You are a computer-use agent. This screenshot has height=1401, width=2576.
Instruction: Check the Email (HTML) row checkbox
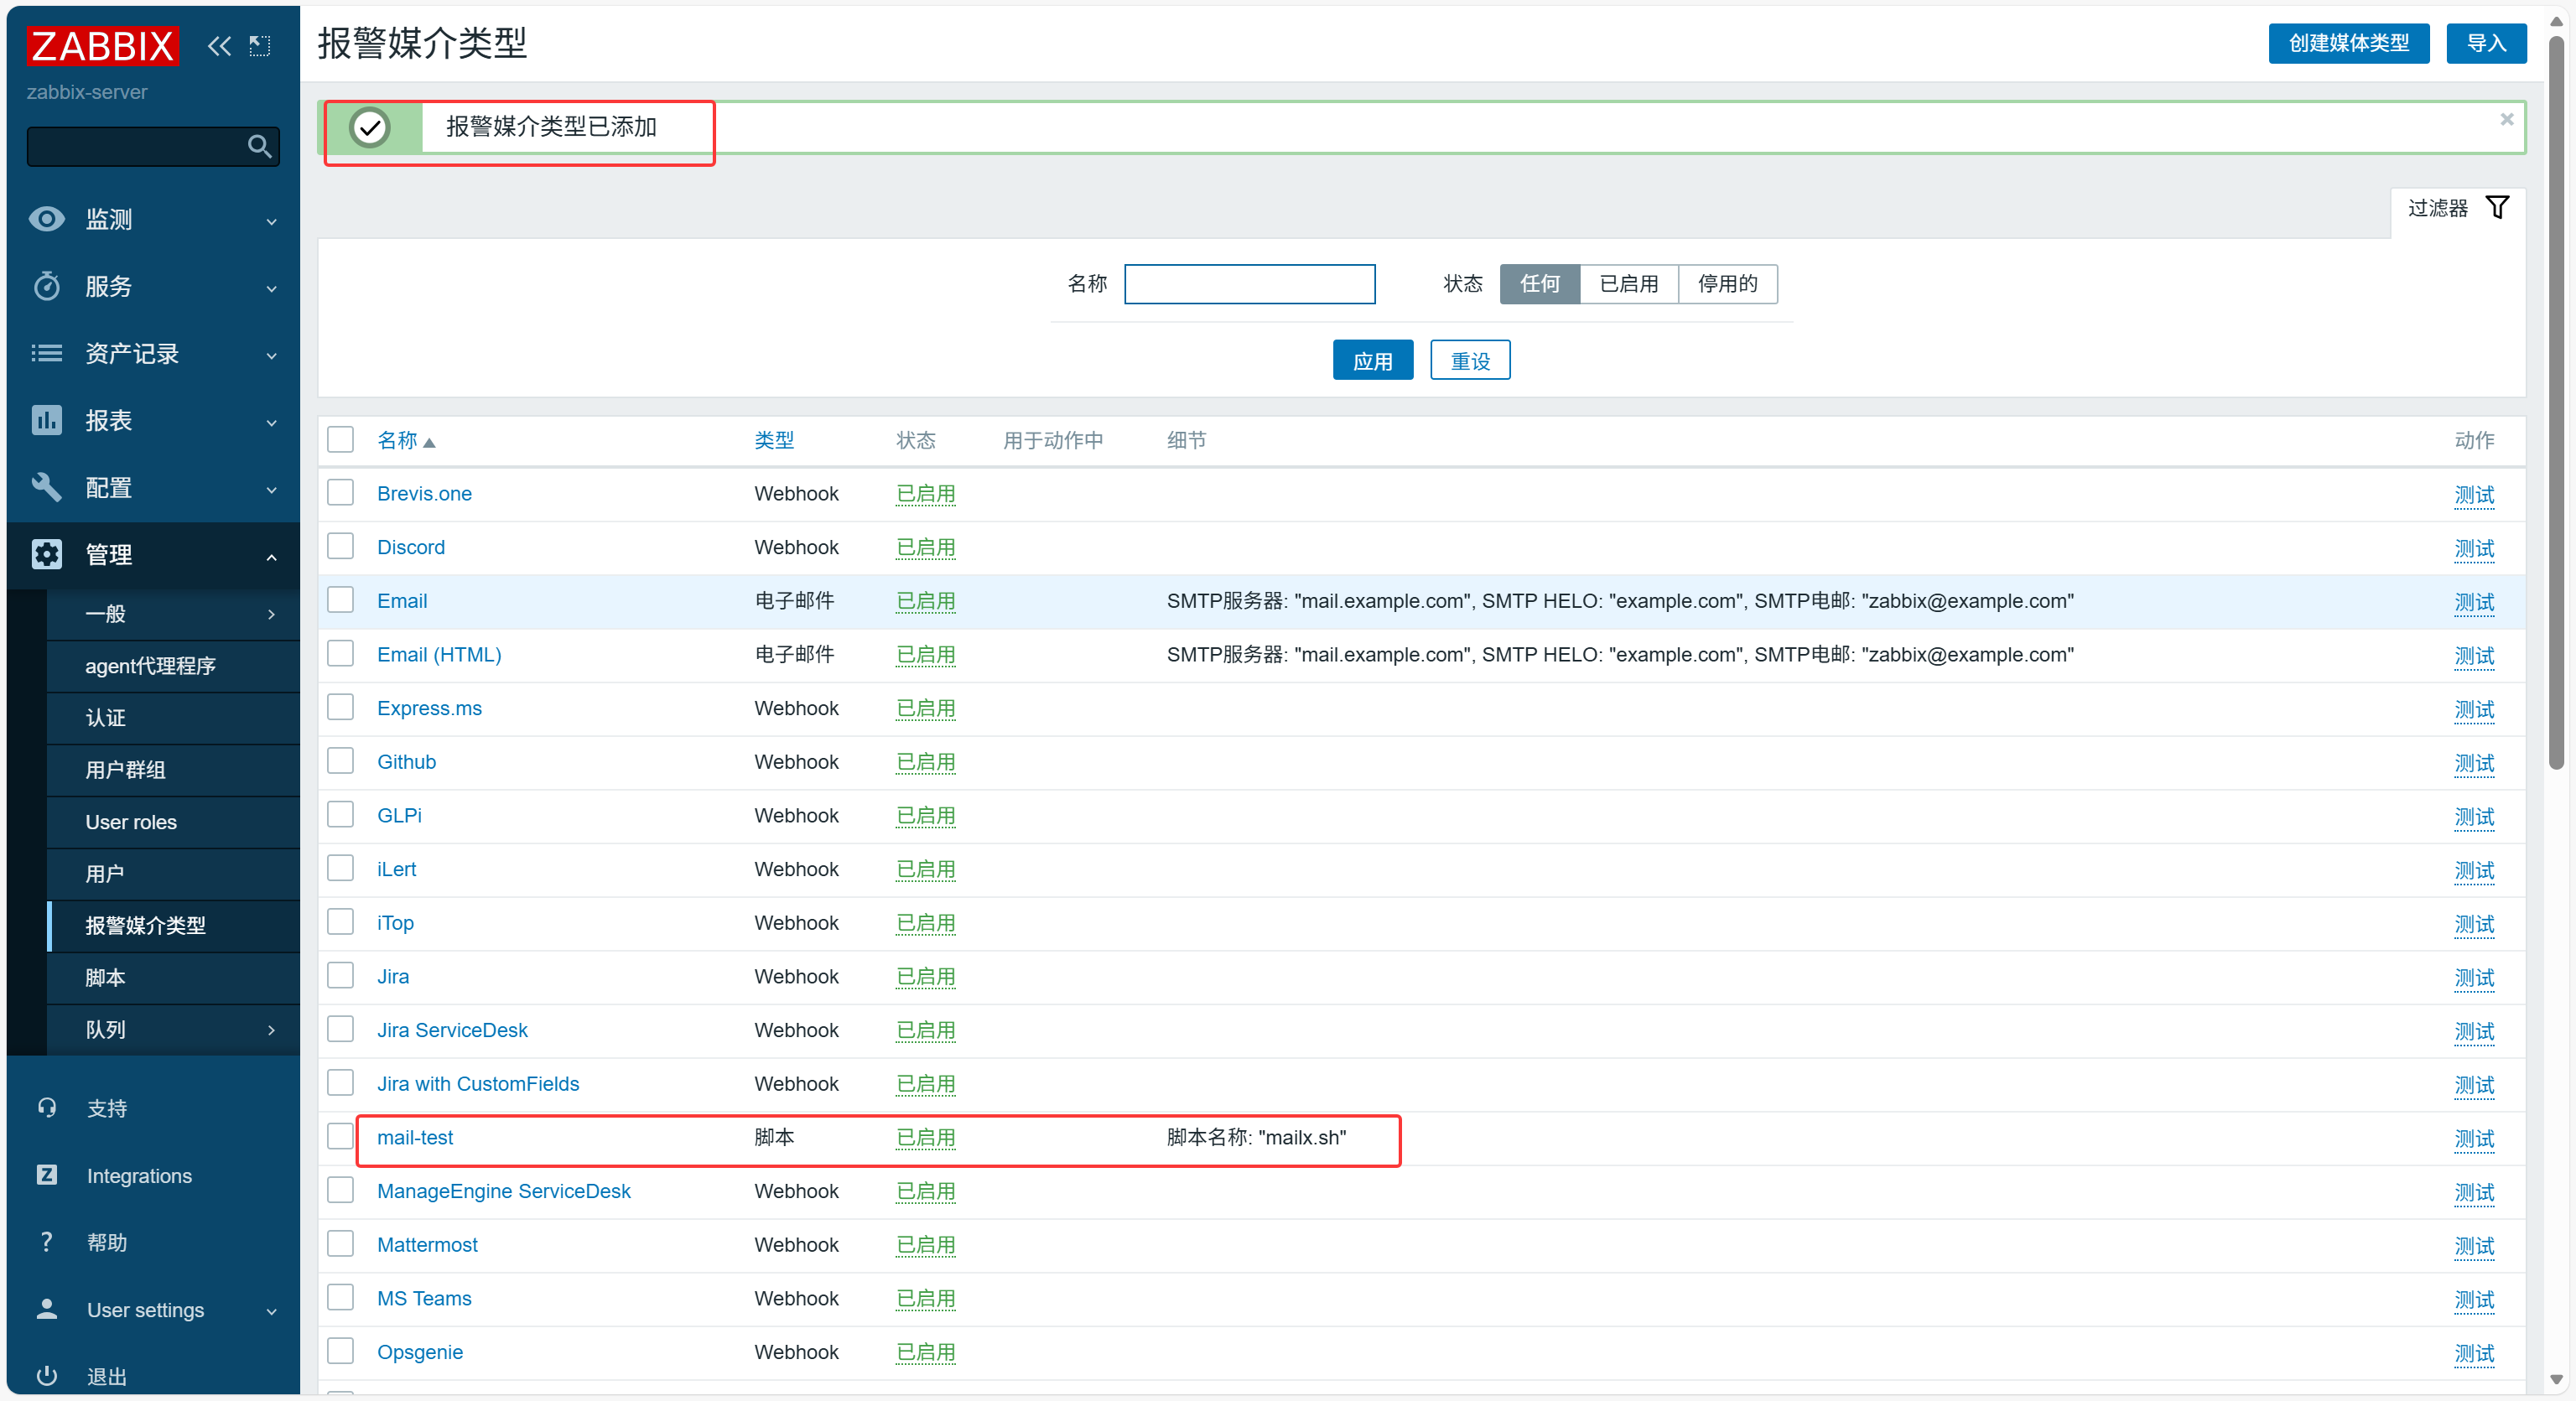pos(341,653)
